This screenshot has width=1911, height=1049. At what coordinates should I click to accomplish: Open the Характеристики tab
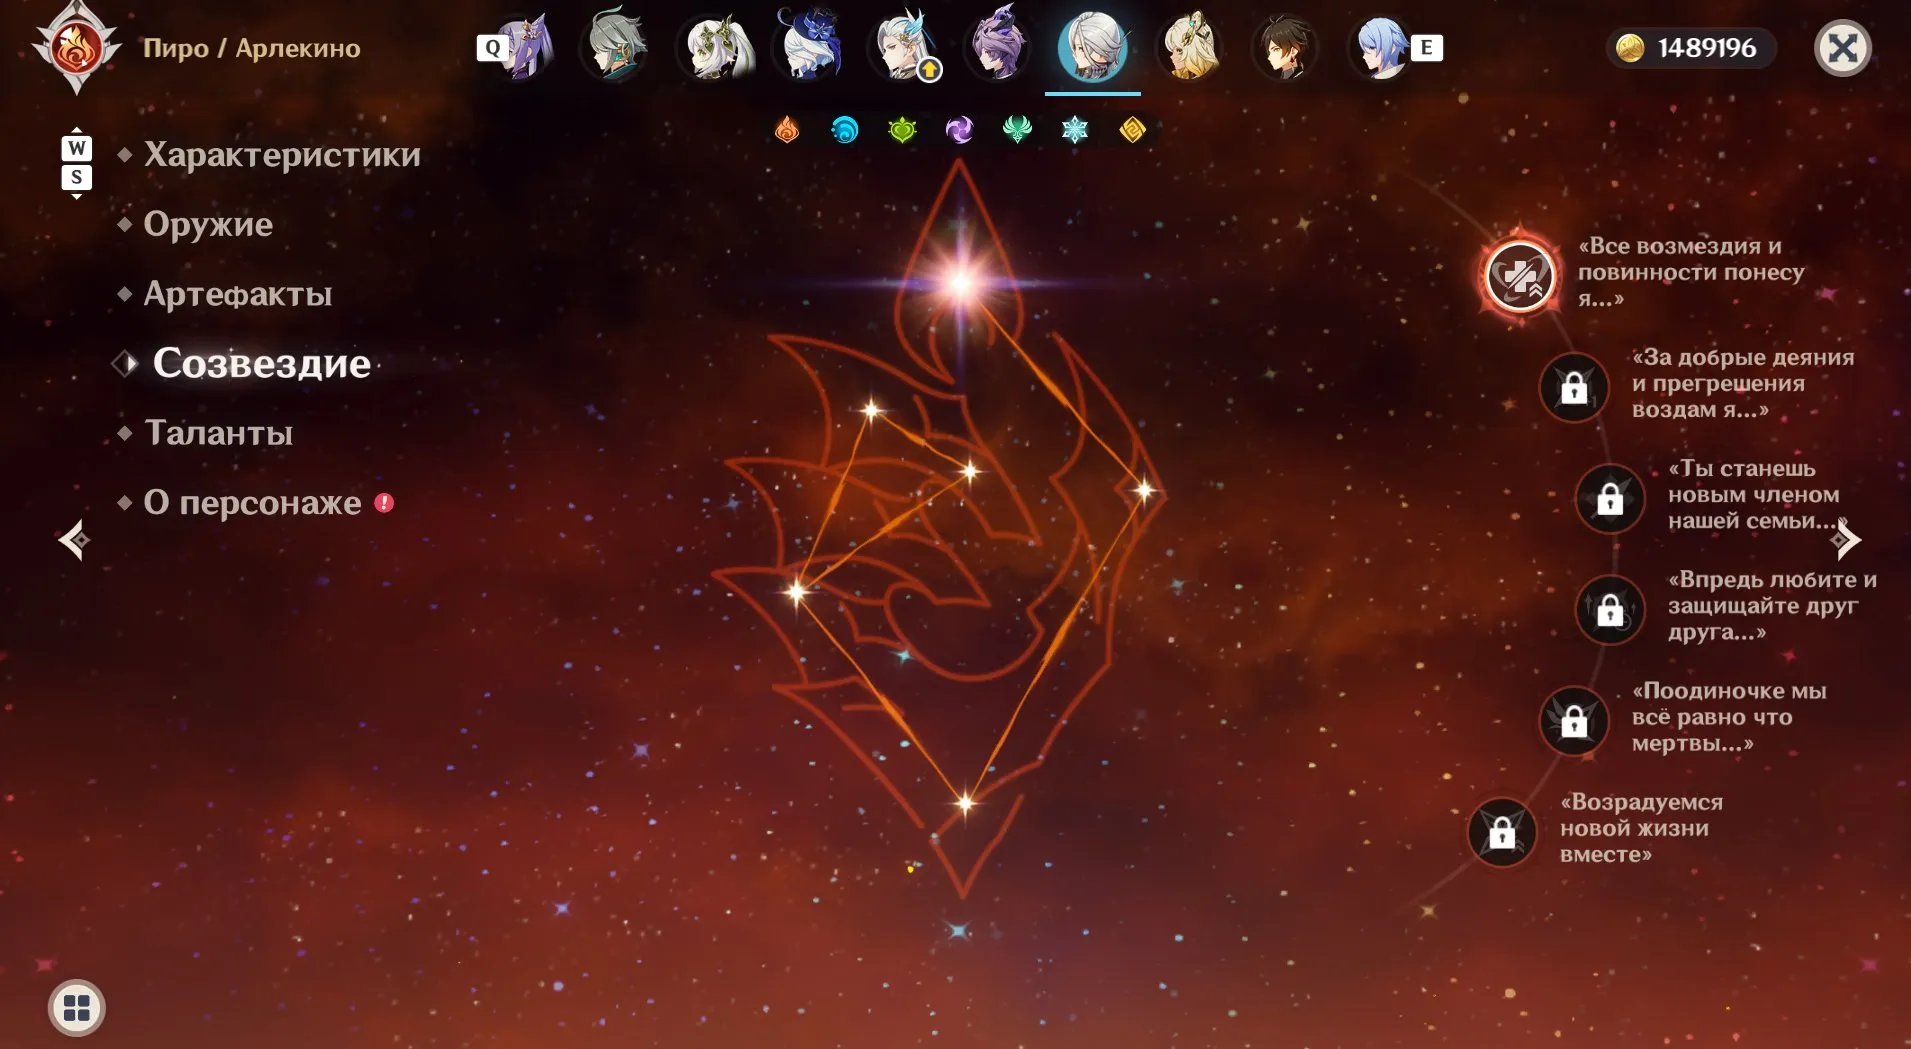(282, 155)
